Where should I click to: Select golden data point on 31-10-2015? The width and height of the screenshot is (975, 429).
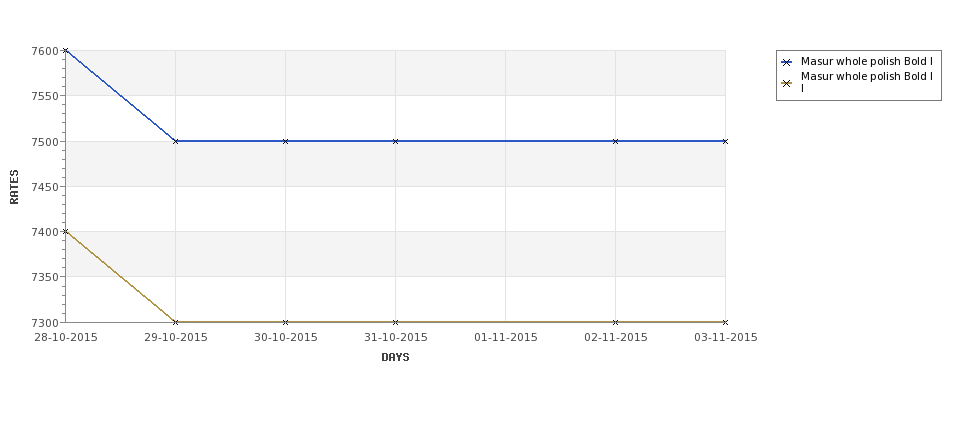395,322
